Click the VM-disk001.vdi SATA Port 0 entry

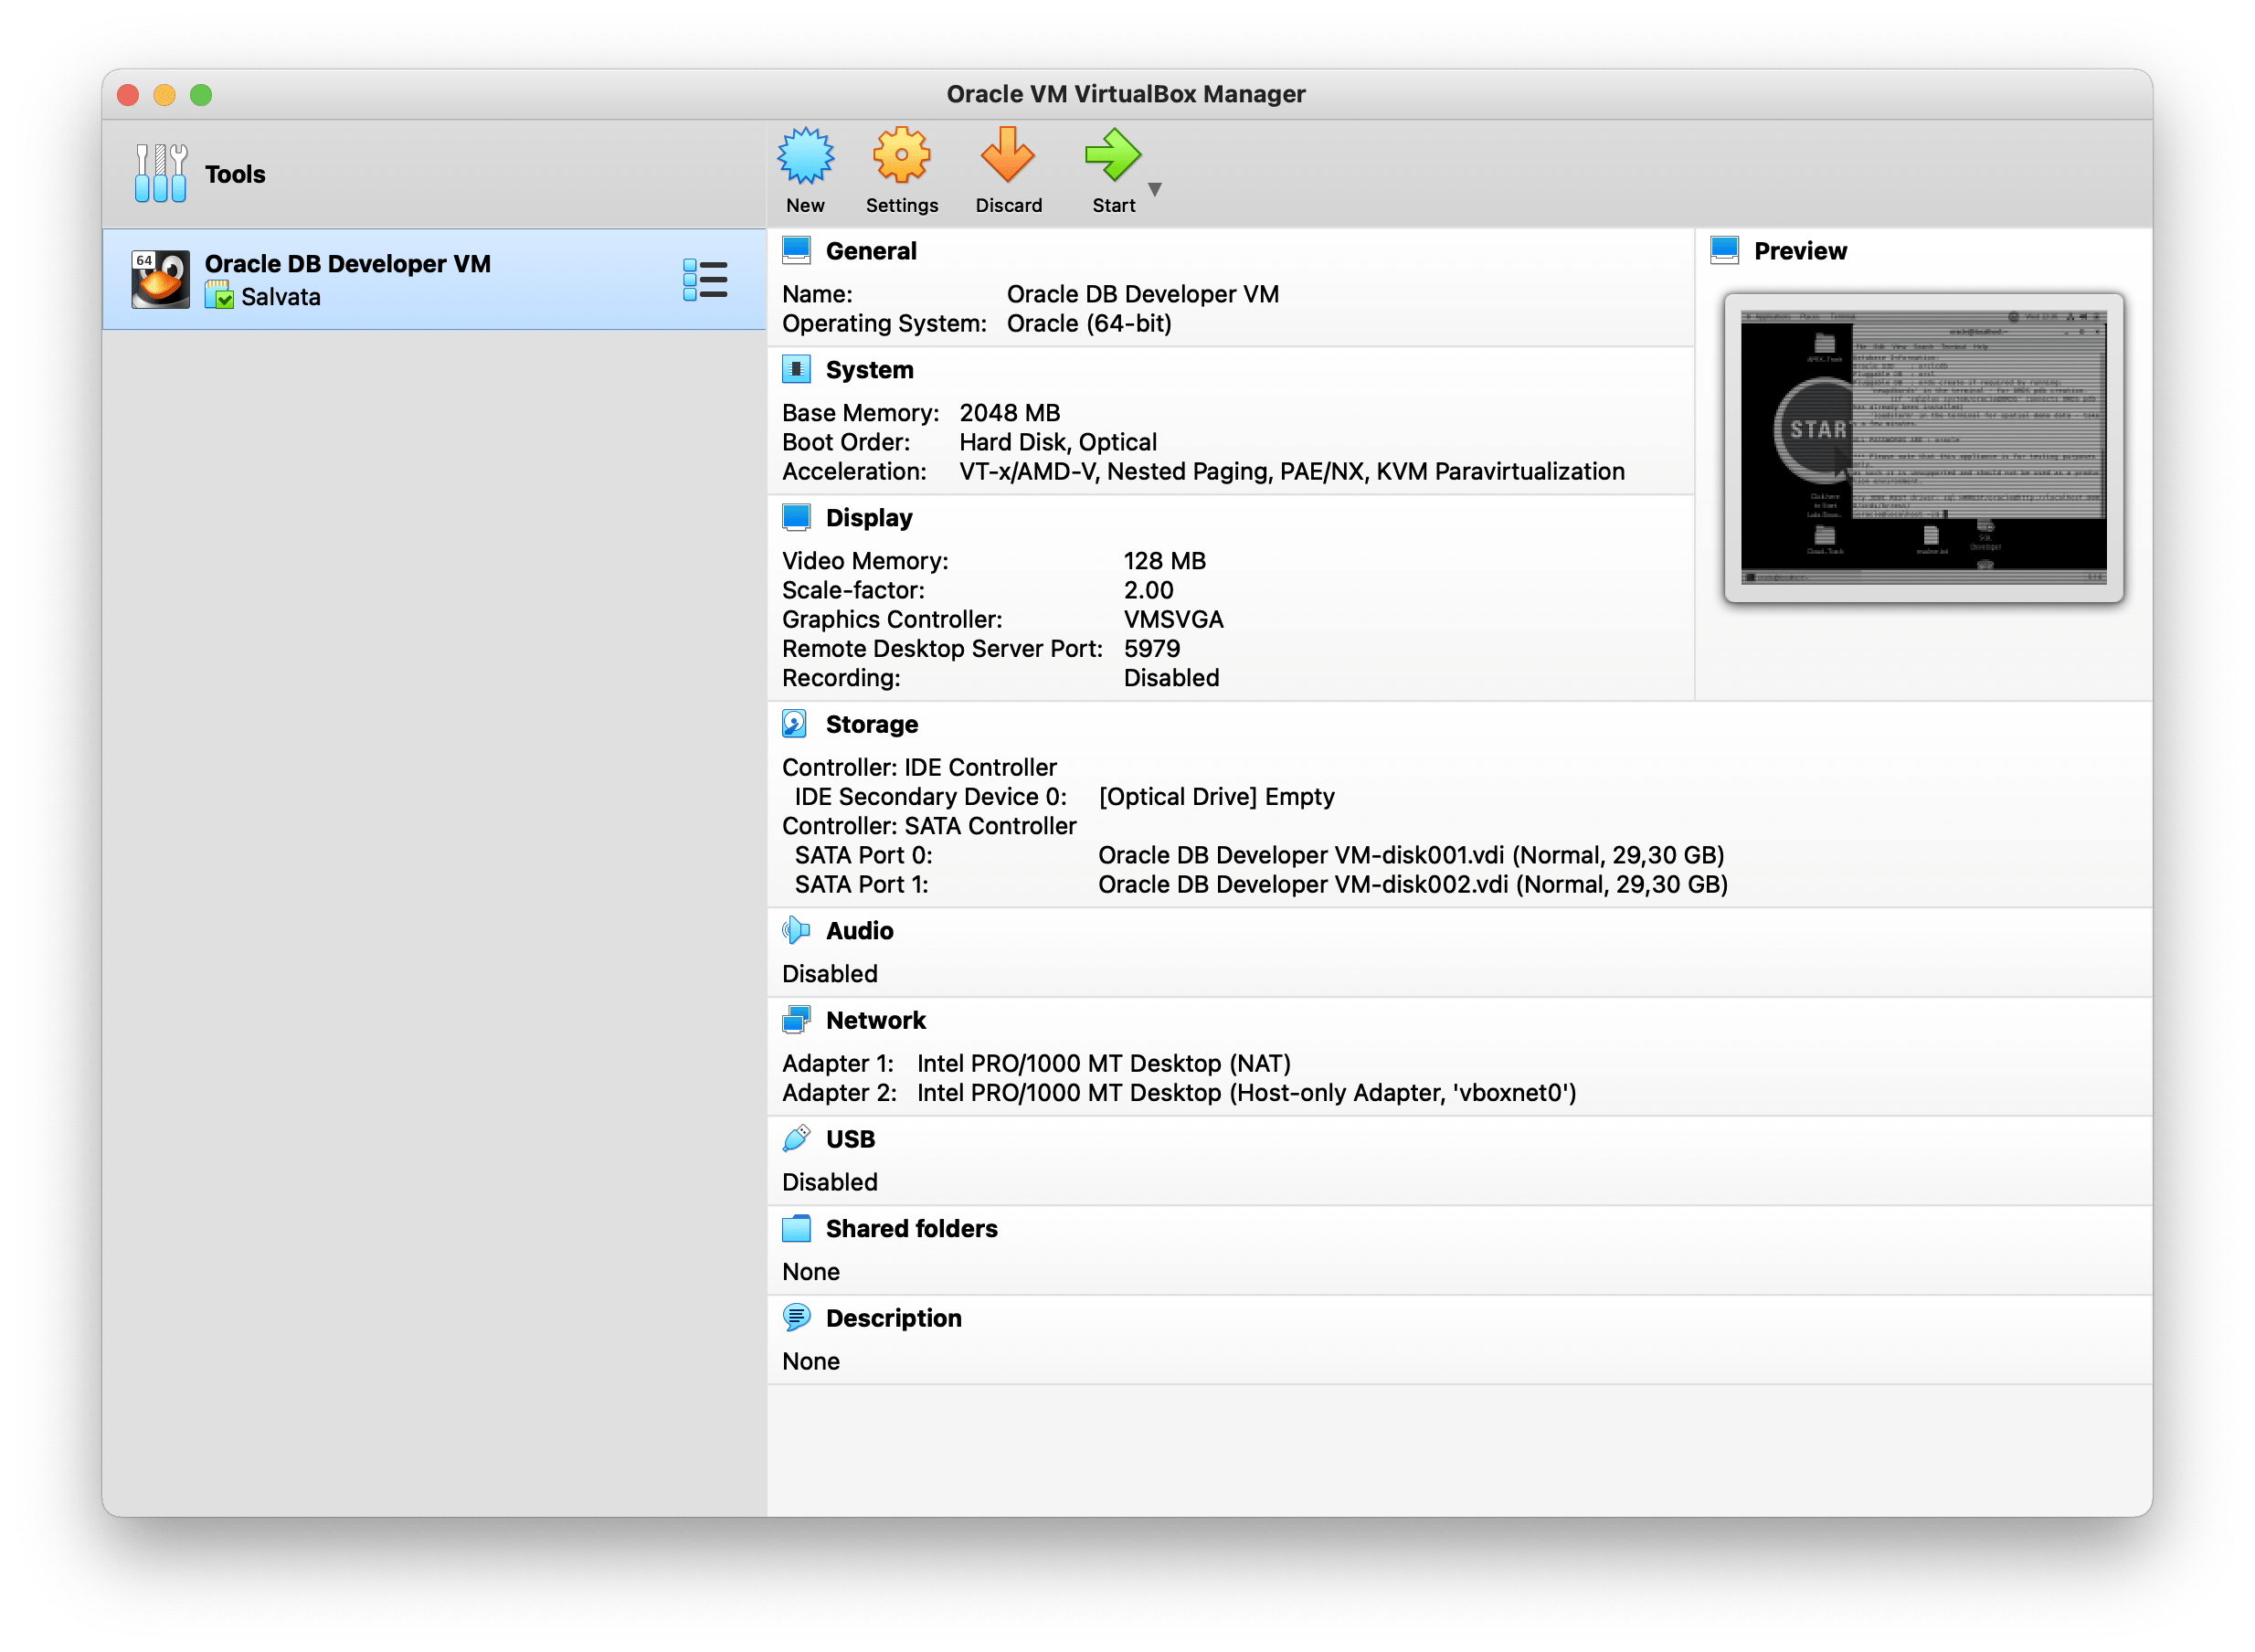pyautogui.click(x=1411, y=855)
